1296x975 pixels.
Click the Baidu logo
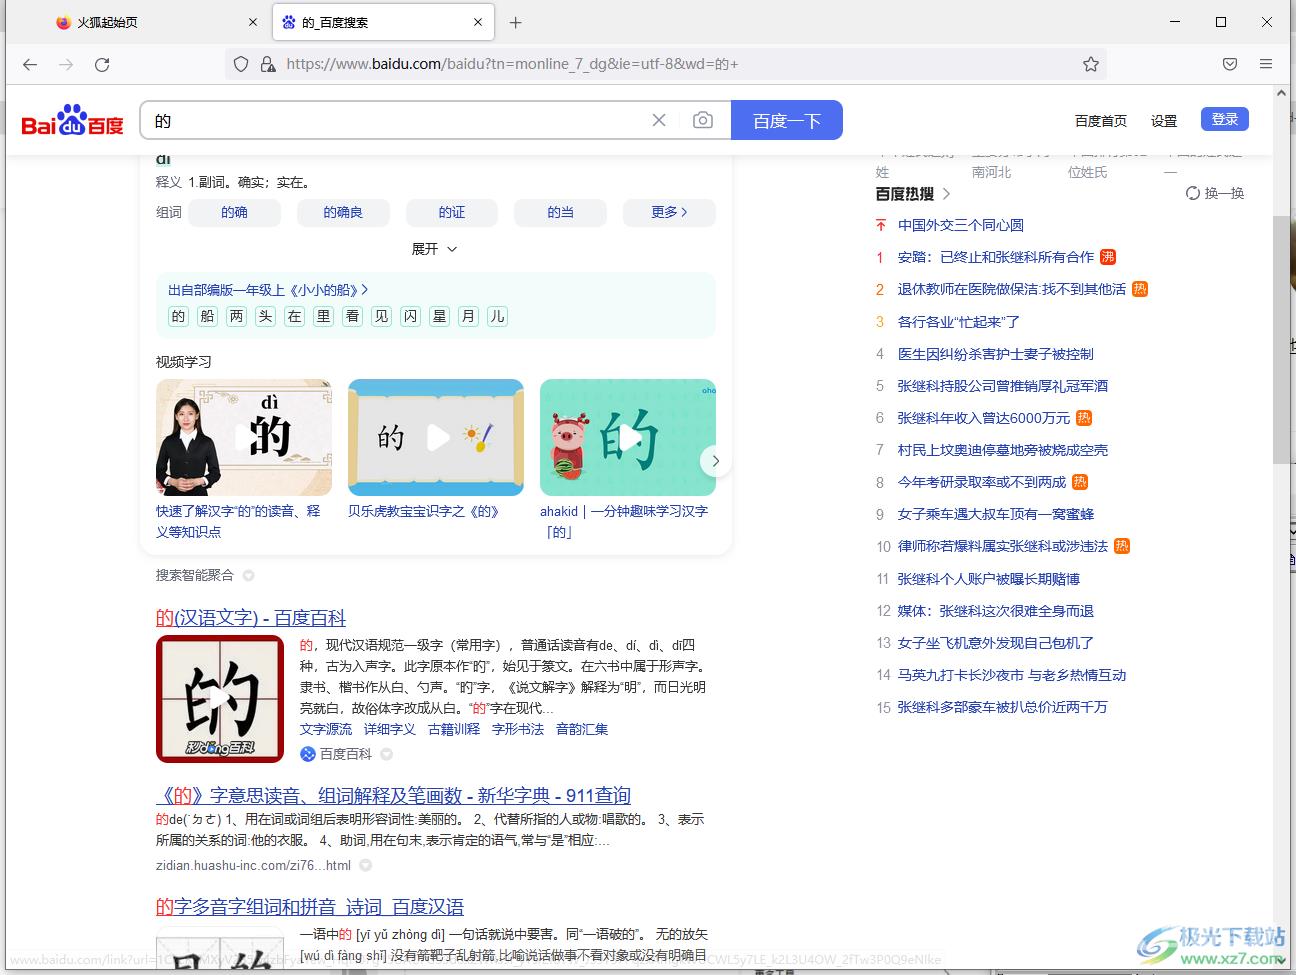click(x=72, y=121)
